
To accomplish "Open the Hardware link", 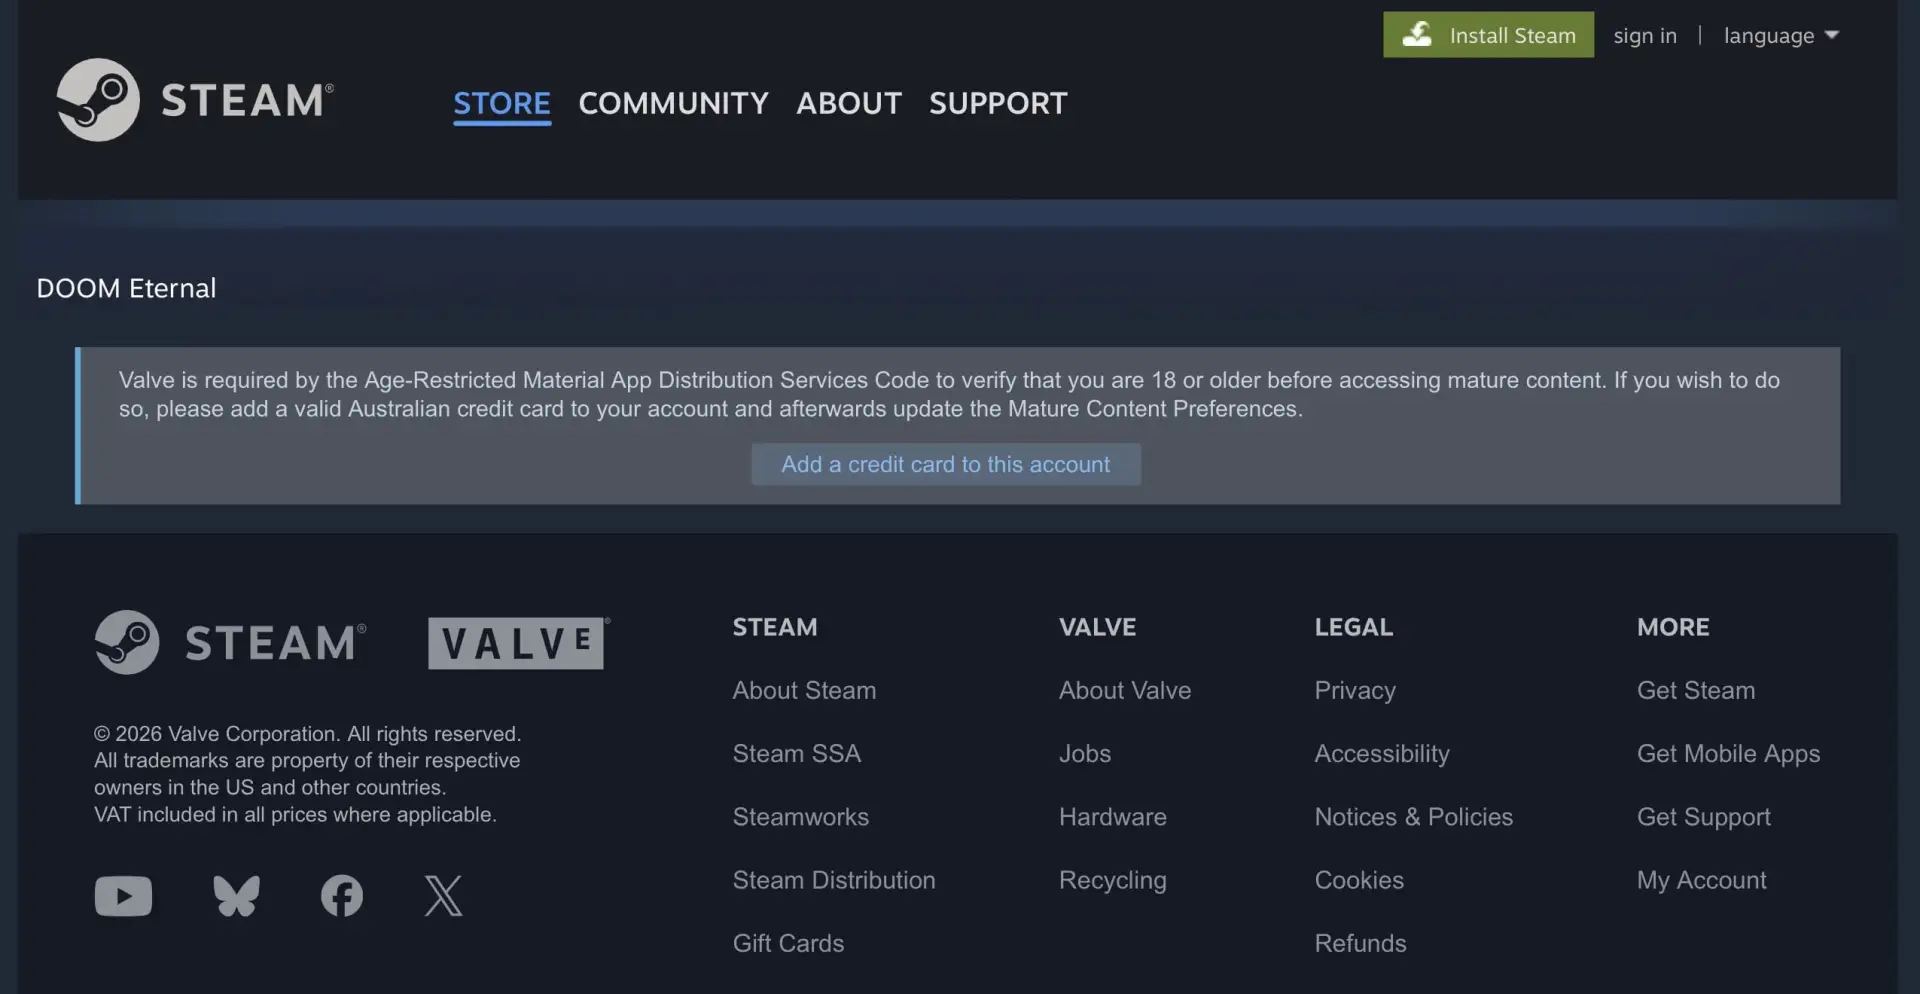I will coord(1113,816).
